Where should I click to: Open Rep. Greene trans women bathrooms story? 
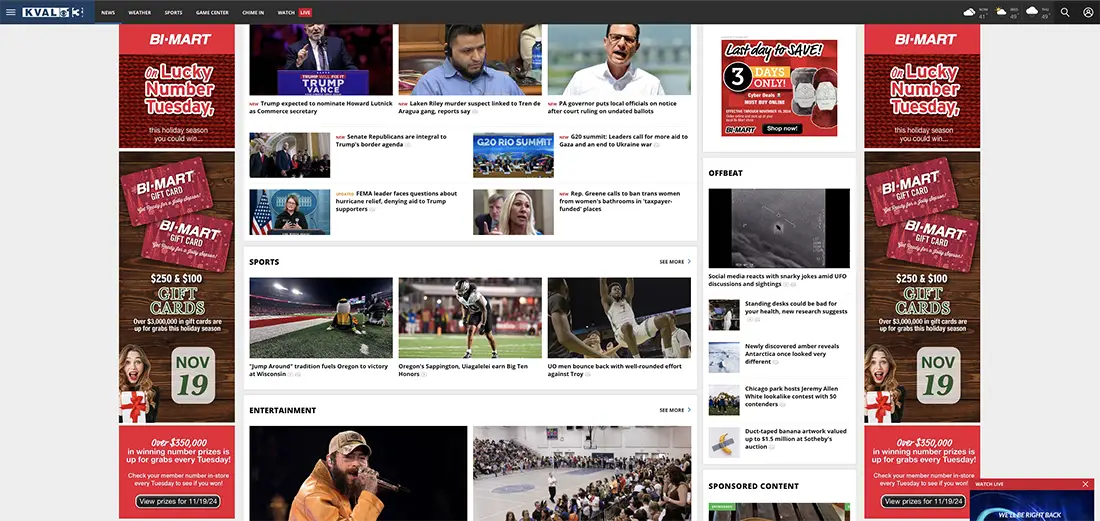620,201
